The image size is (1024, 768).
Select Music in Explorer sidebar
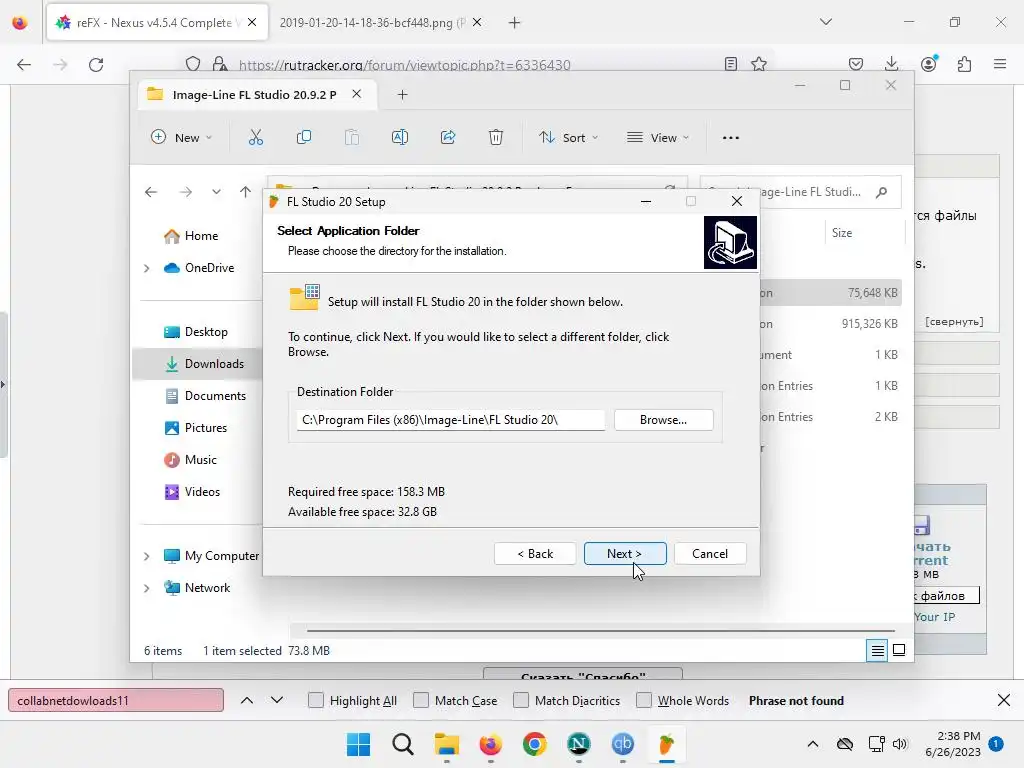tap(190, 460)
